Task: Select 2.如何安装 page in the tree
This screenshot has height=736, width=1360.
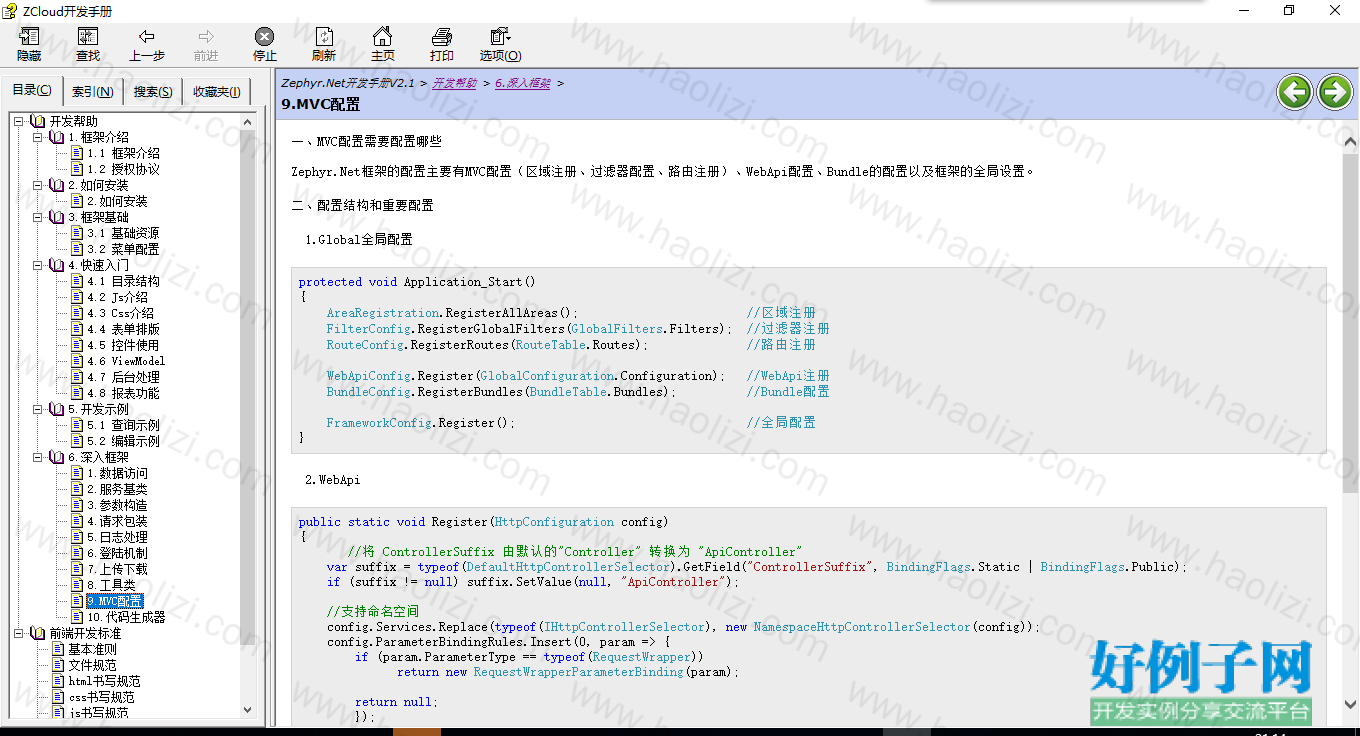Action: point(117,201)
